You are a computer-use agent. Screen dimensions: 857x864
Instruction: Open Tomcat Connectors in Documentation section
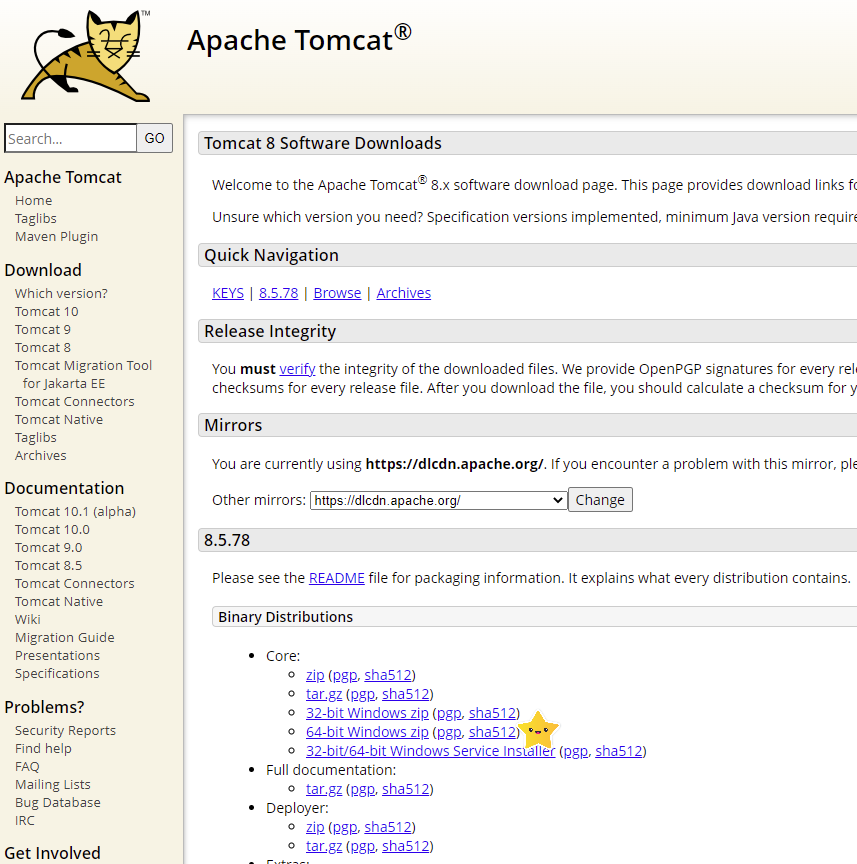[x=74, y=584]
